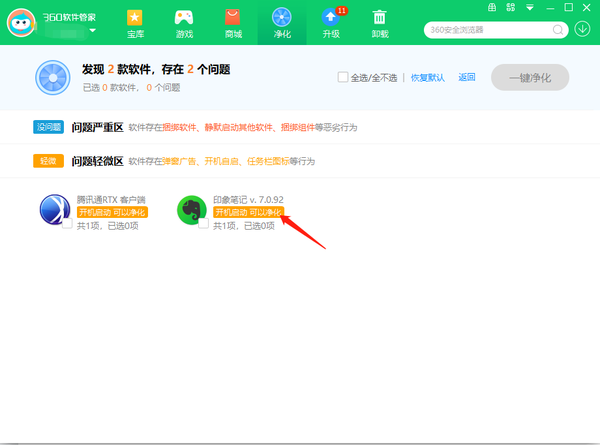Open the 升级 upgrade section
The width and height of the screenshot is (600, 445).
(331, 23)
